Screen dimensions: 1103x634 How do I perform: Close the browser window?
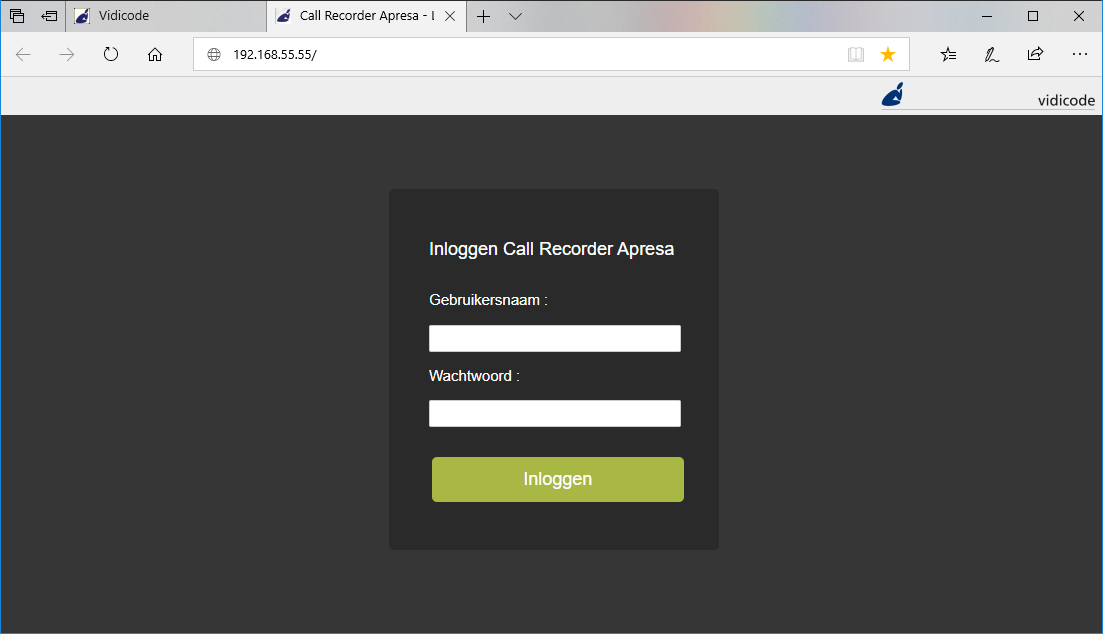coord(1078,16)
